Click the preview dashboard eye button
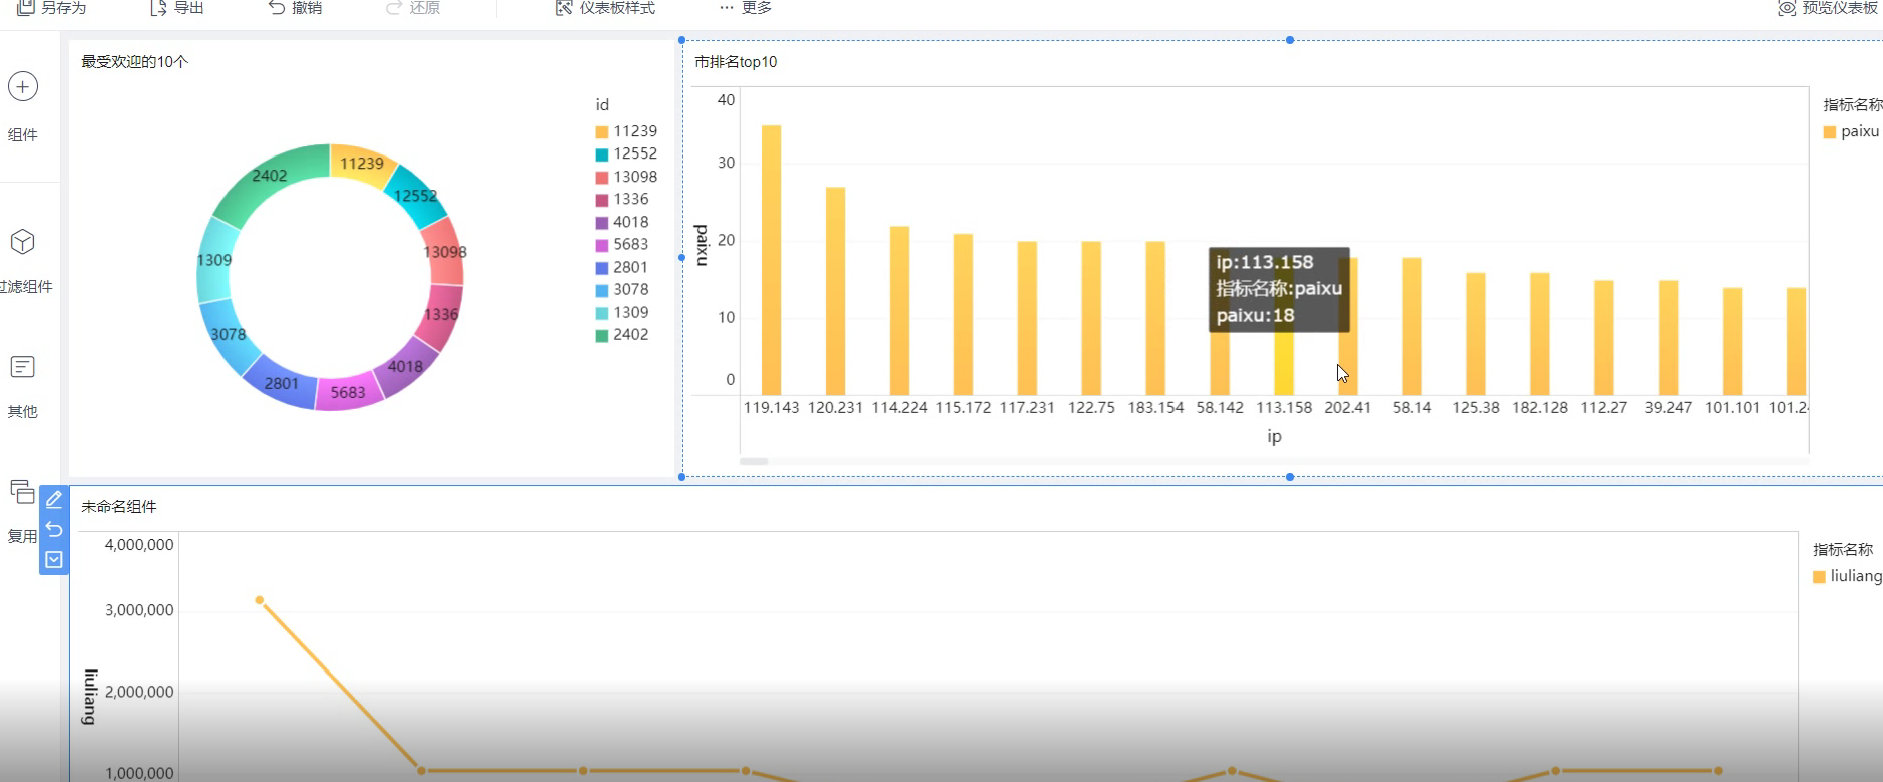Image resolution: width=1883 pixels, height=782 pixels. pyautogui.click(x=1829, y=8)
